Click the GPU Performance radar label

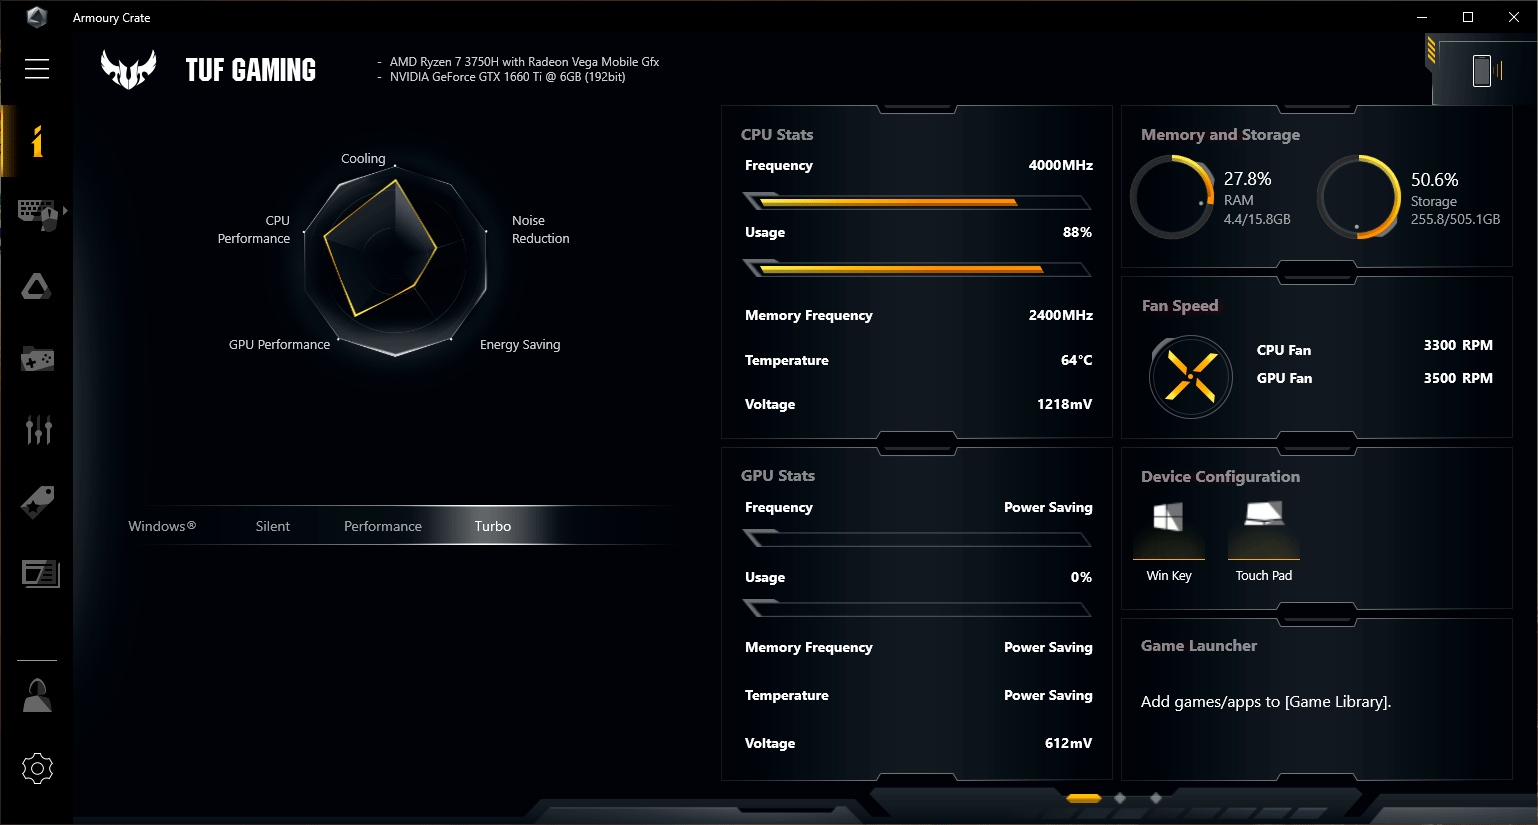(279, 344)
